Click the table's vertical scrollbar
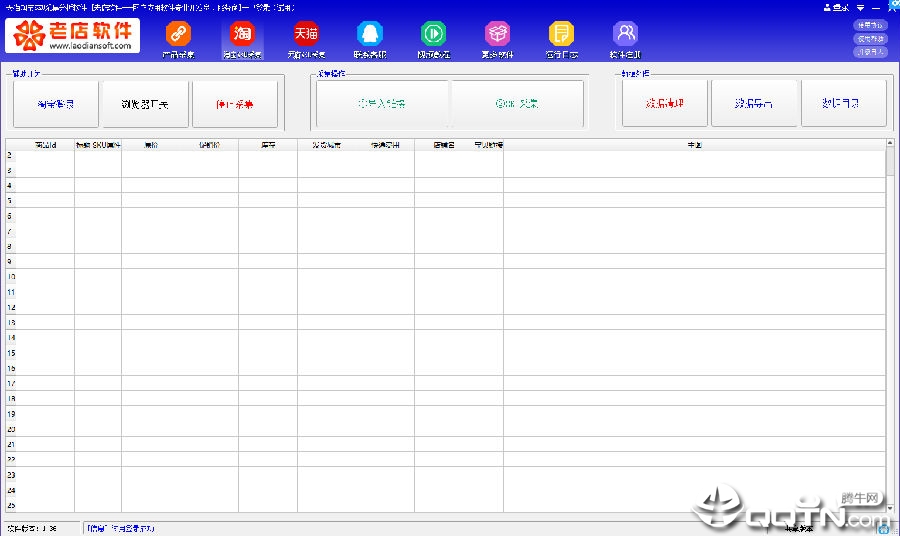Image resolution: width=900 pixels, height=536 pixels. pyautogui.click(x=890, y=325)
